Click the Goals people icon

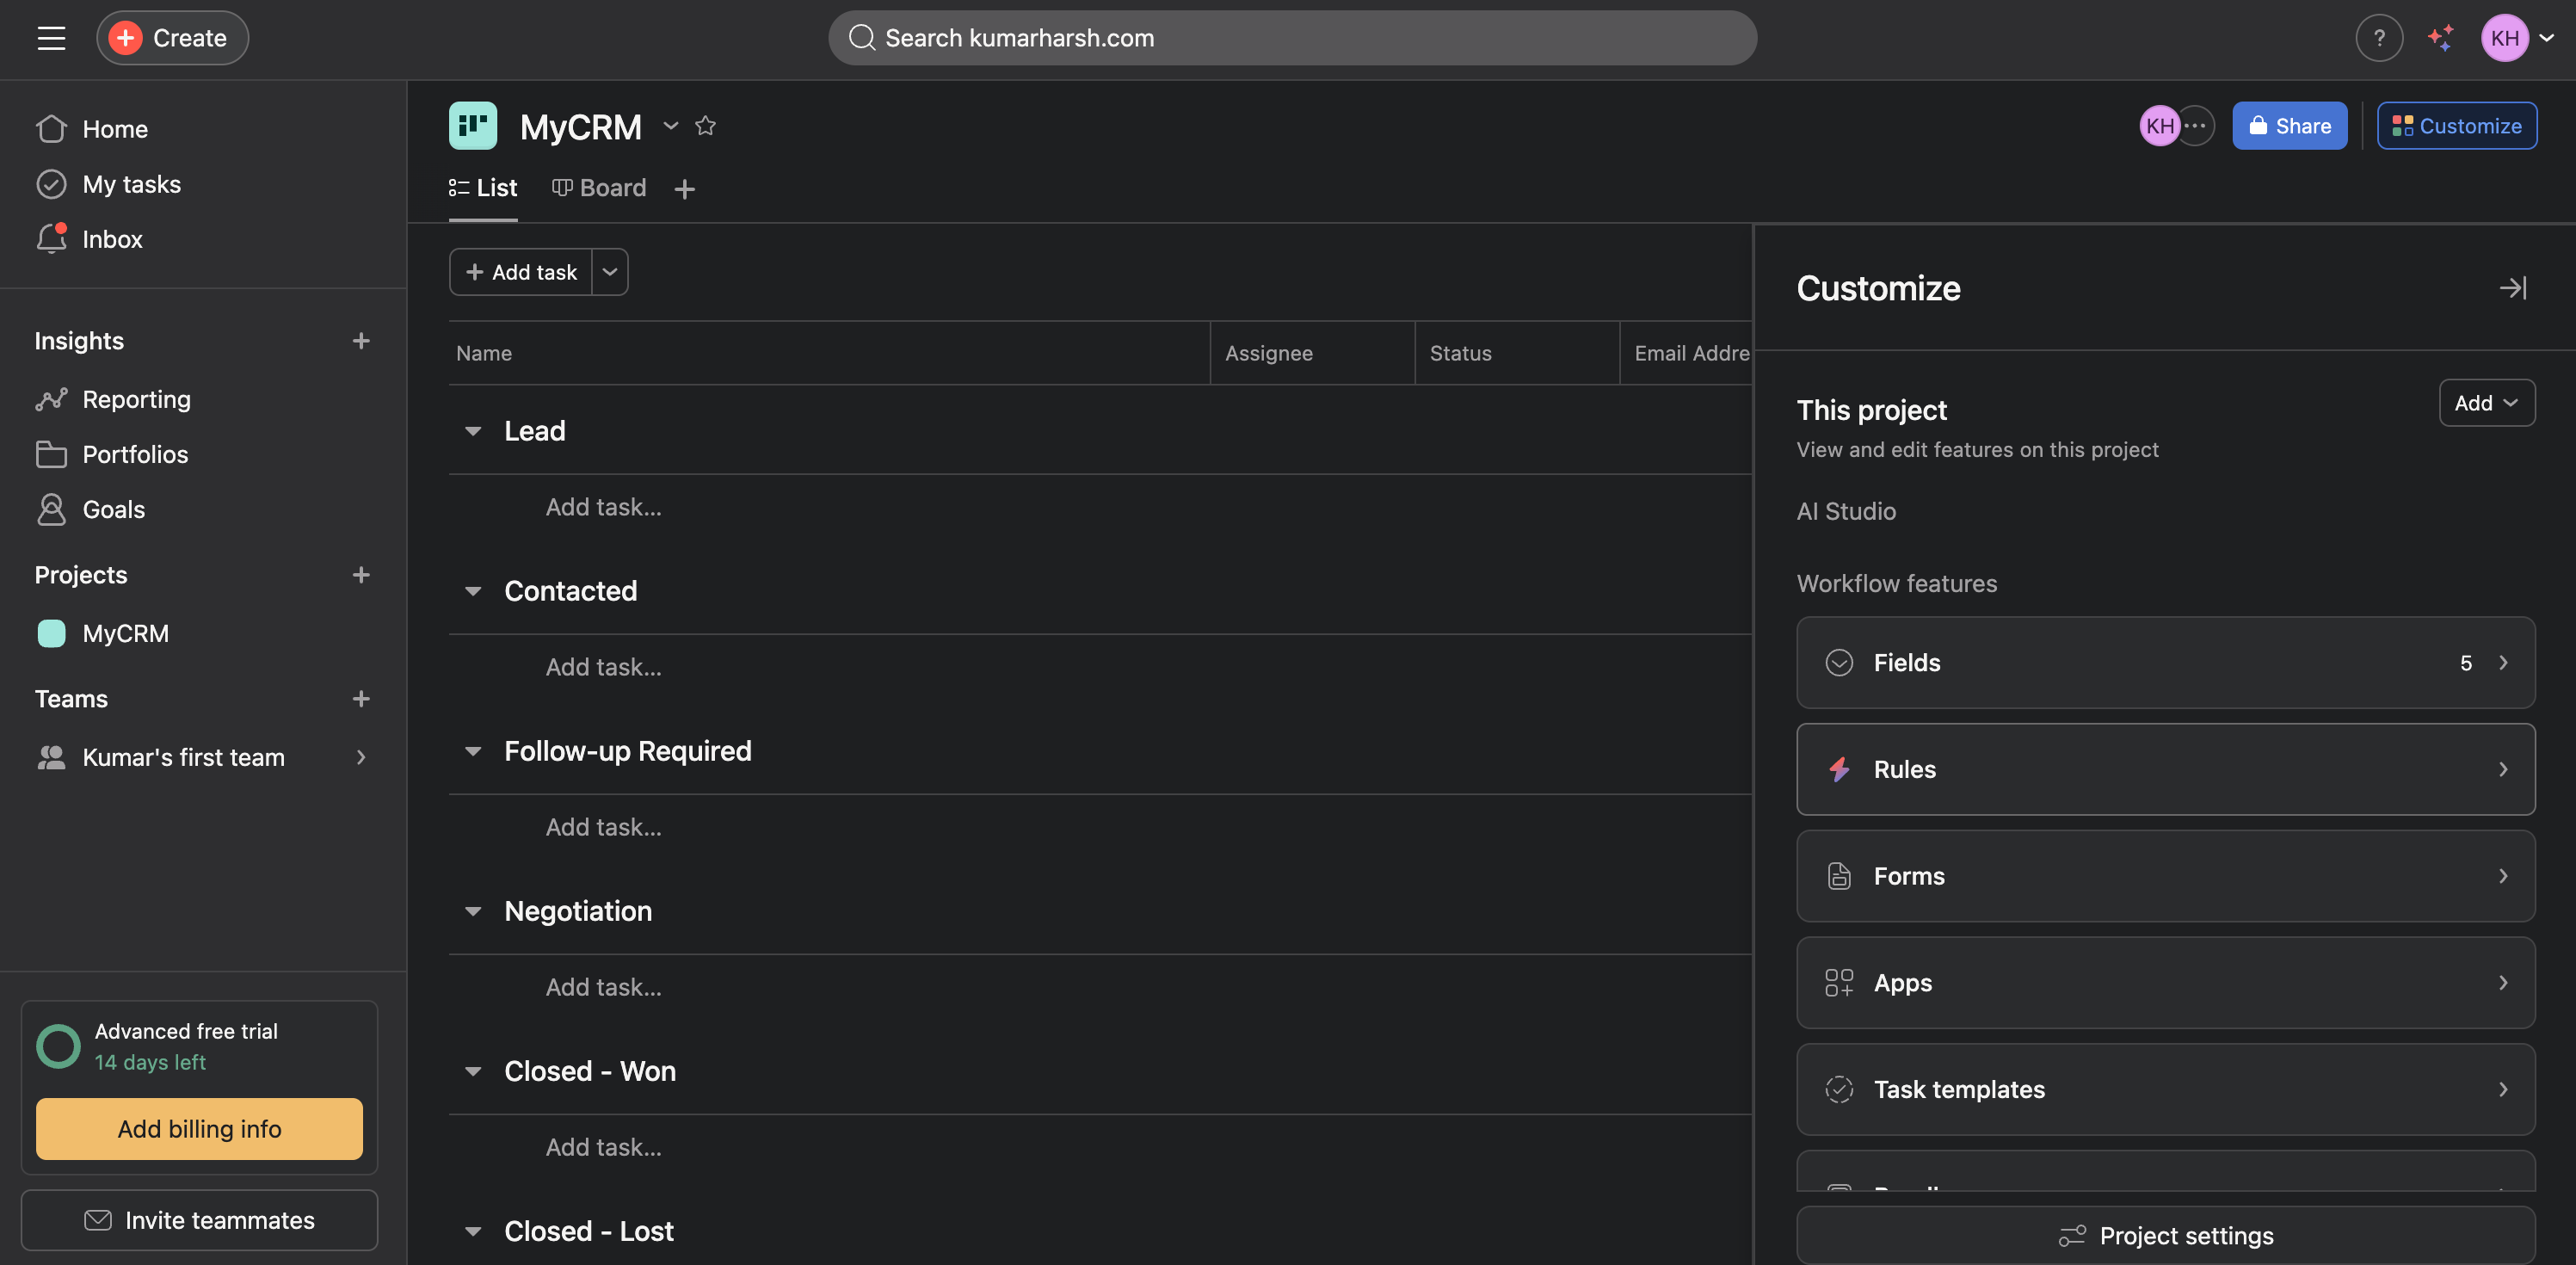coord(52,509)
